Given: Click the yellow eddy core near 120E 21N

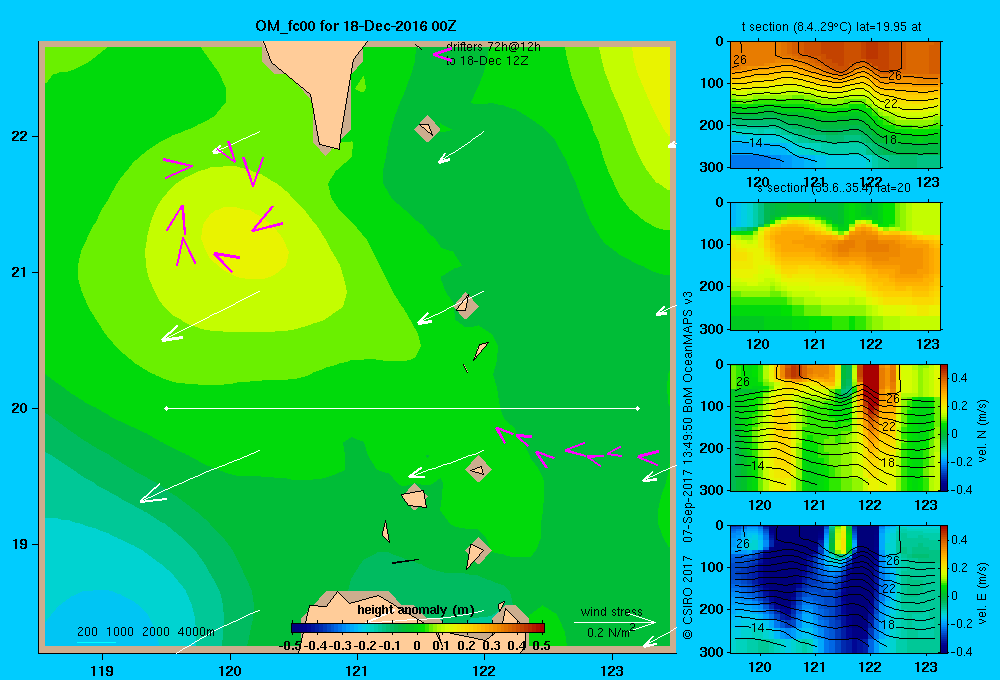Looking at the screenshot, I should (x=244, y=242).
